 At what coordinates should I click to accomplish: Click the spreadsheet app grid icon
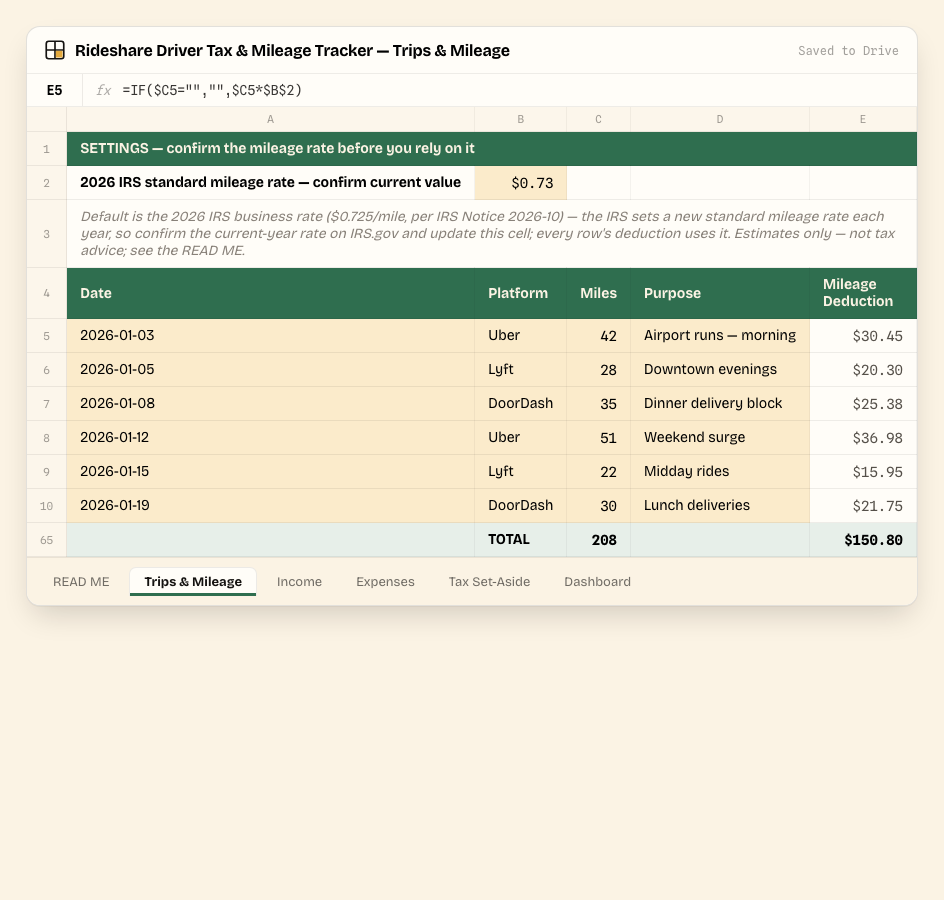[55, 50]
